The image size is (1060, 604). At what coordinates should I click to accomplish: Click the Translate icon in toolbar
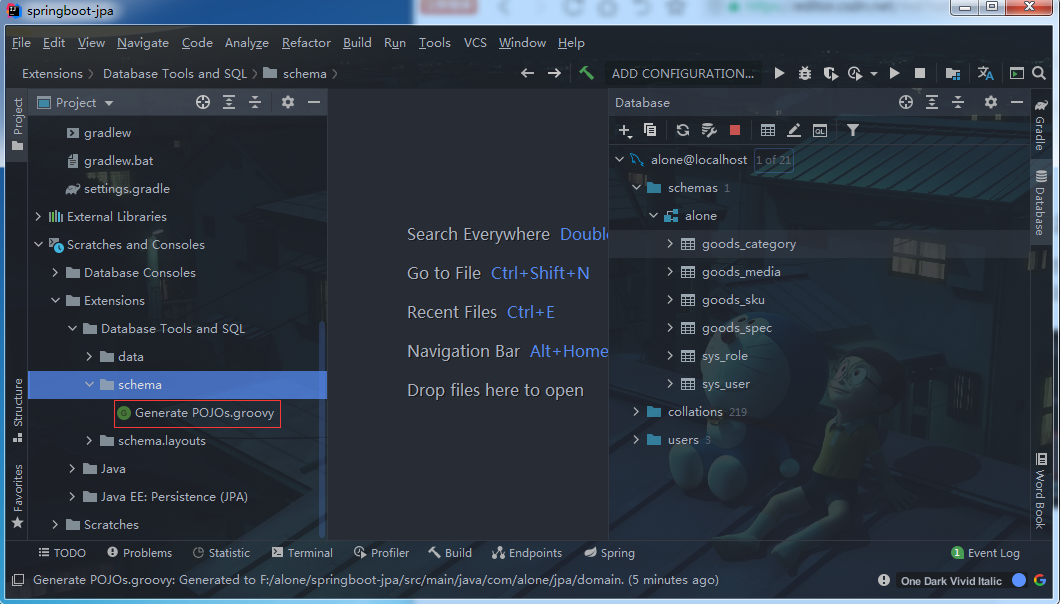coord(986,73)
